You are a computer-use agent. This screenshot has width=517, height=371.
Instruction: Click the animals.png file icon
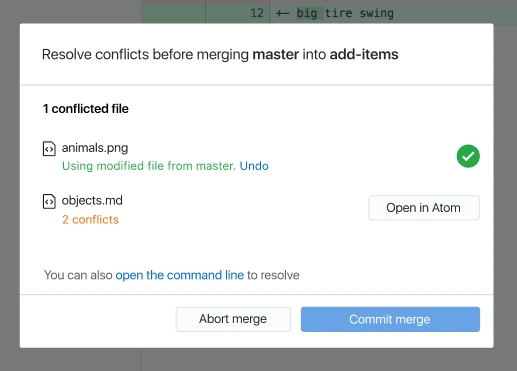point(49,149)
